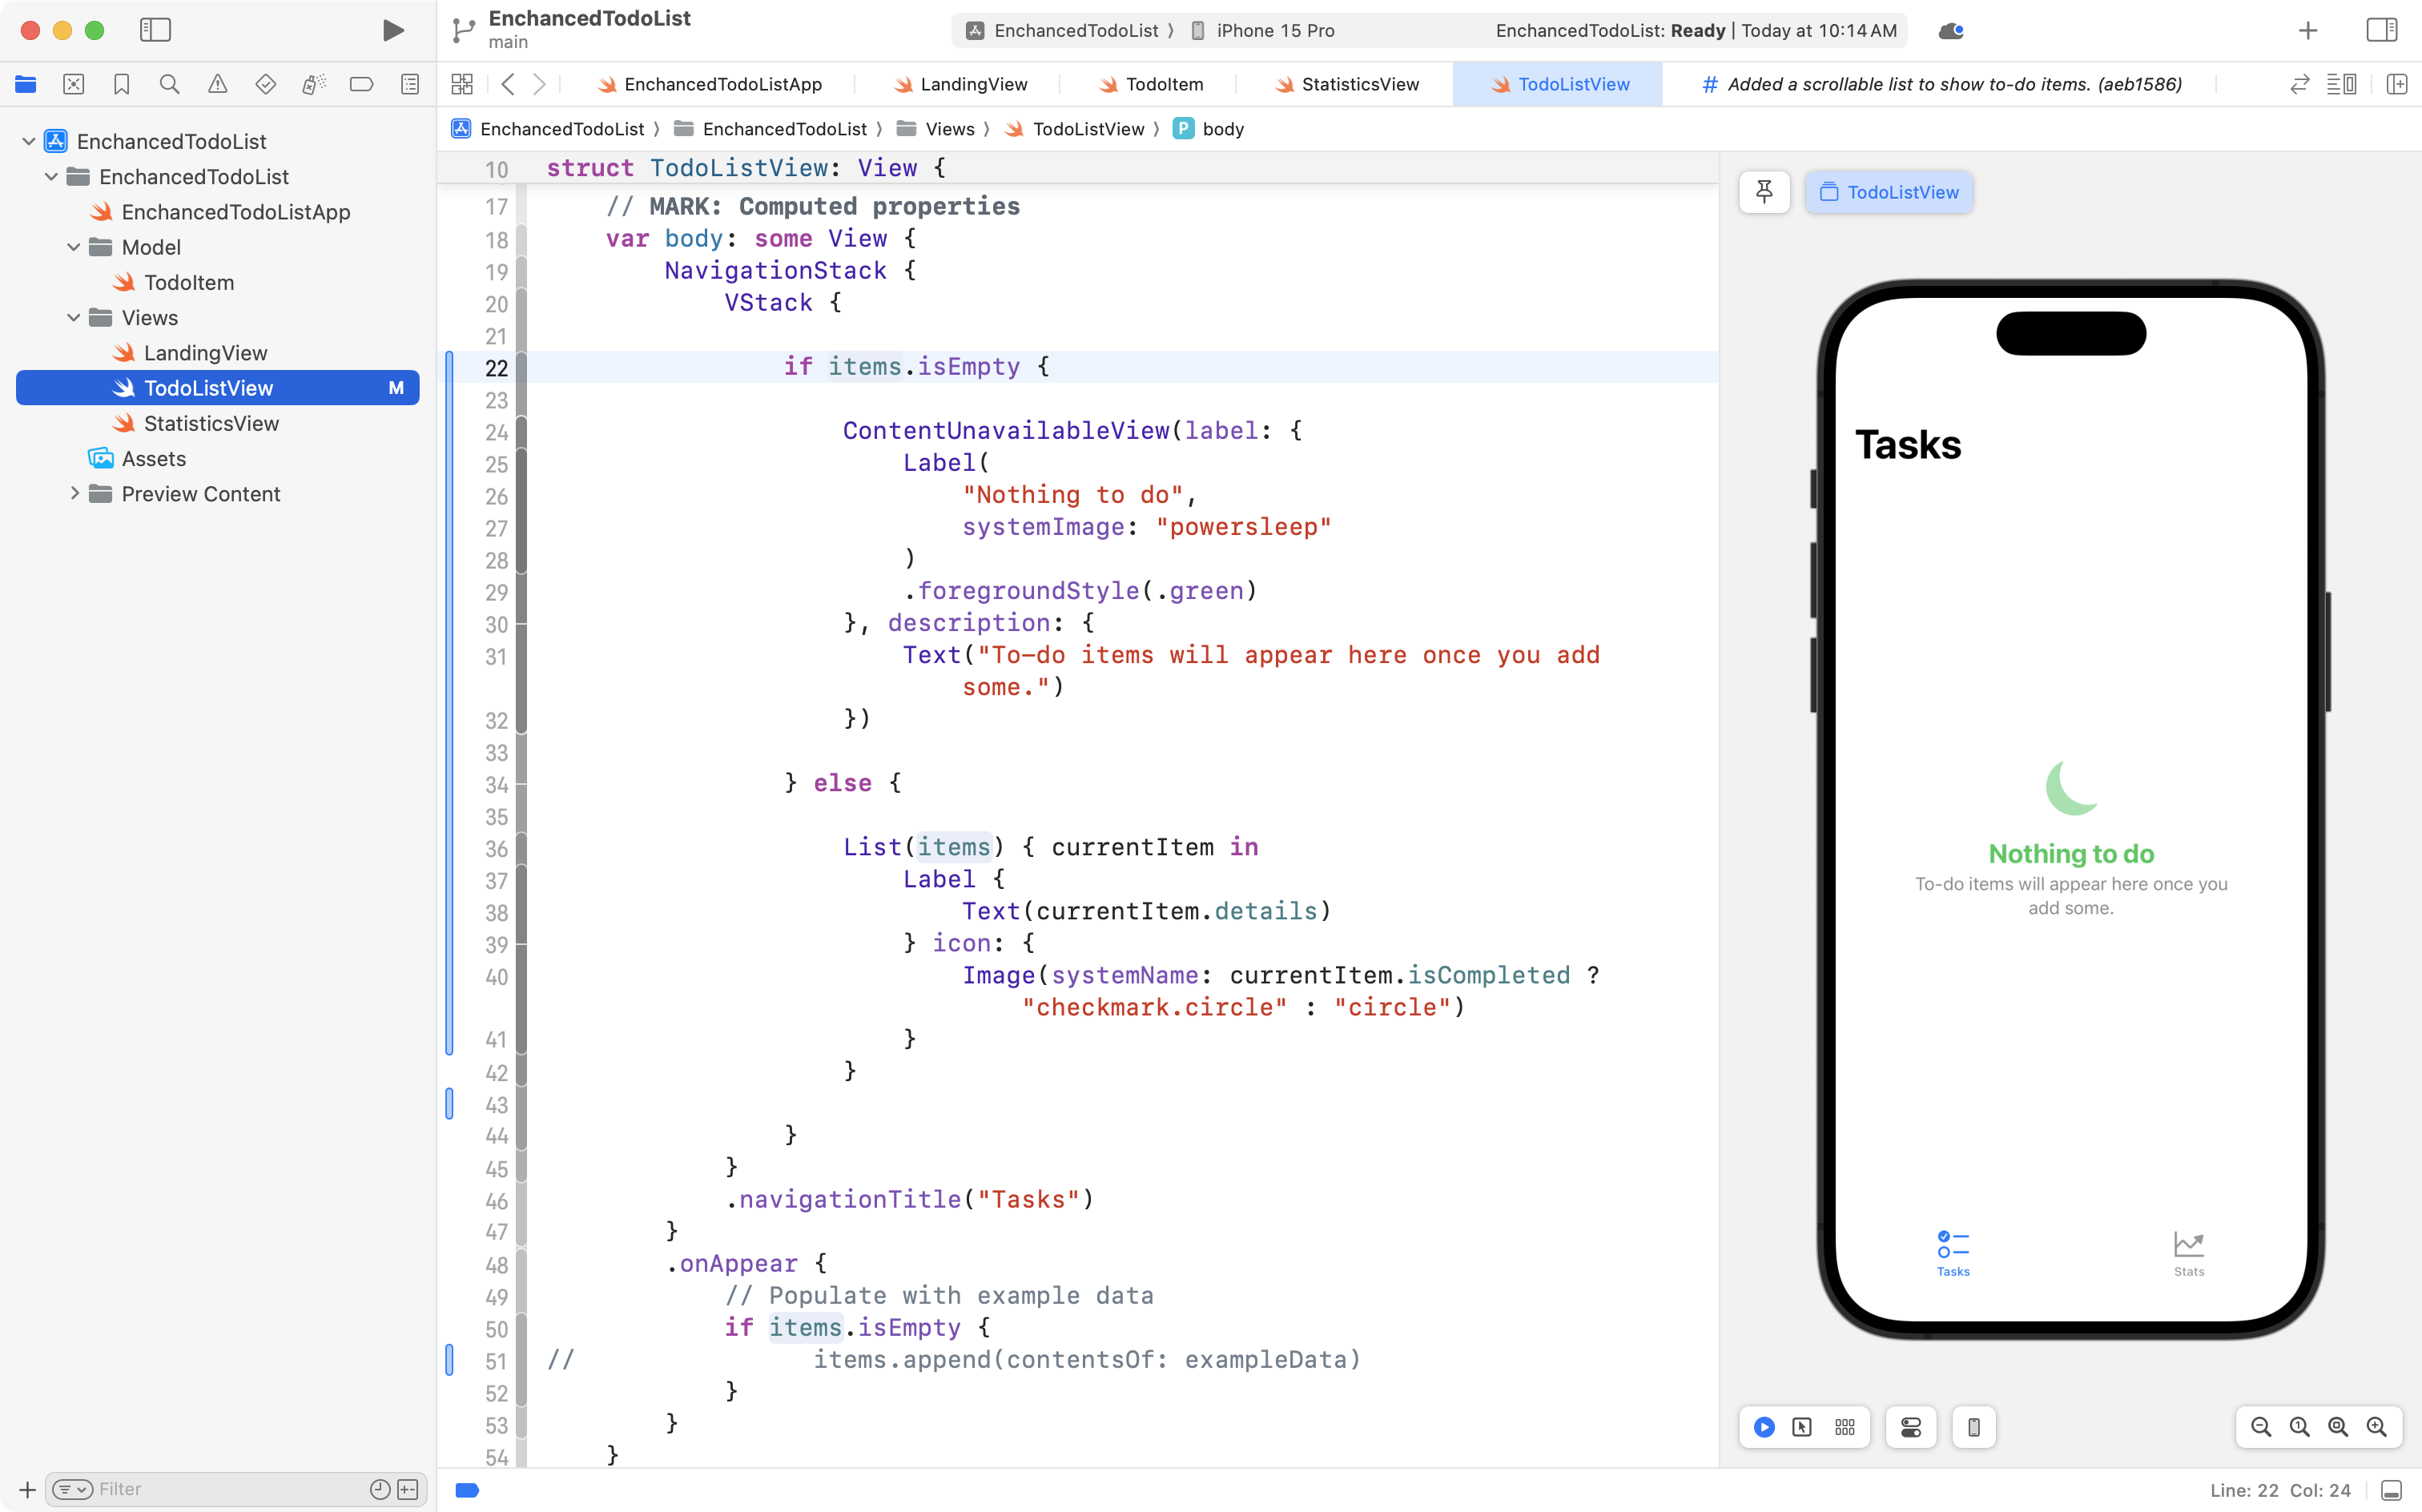Switch to the StatisticsView tab
The width and height of the screenshot is (2422, 1512).
[1357, 84]
